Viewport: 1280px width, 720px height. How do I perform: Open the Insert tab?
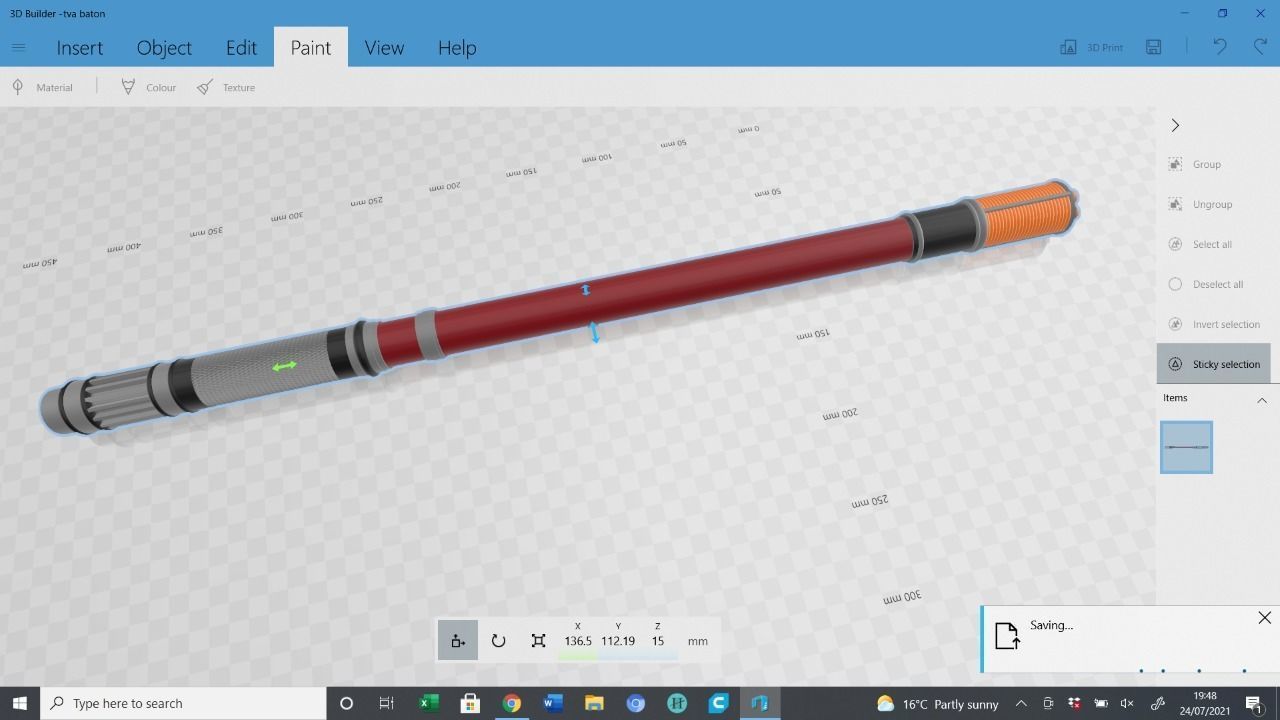(80, 47)
